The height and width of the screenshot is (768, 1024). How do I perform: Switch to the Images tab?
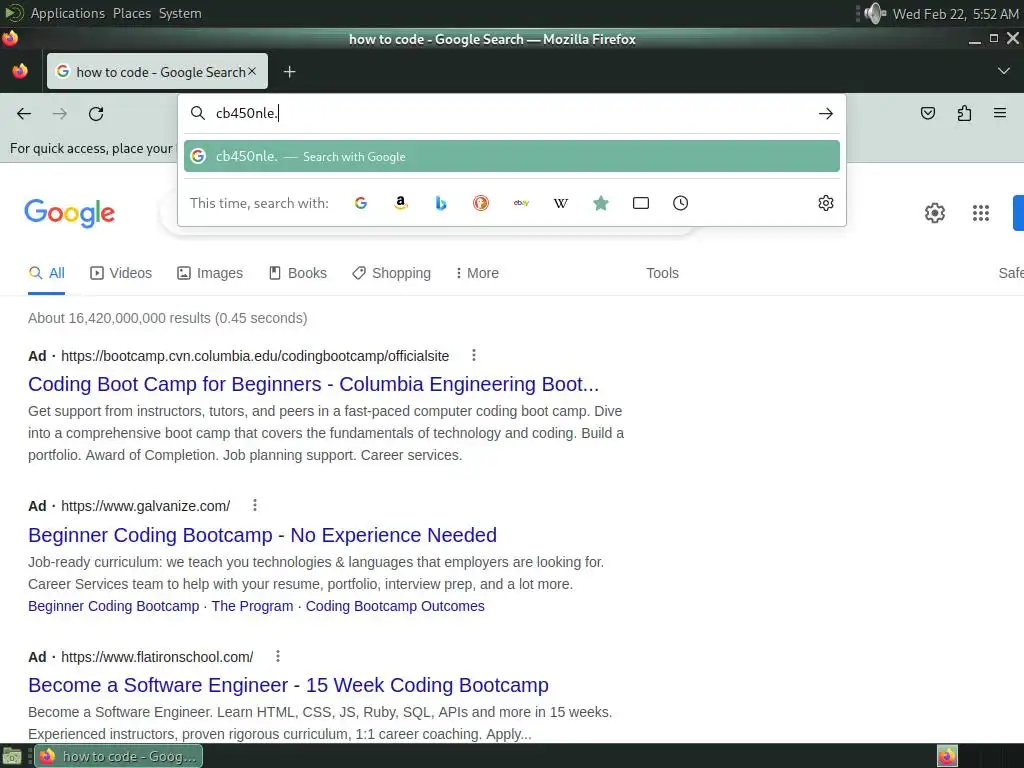[210, 273]
